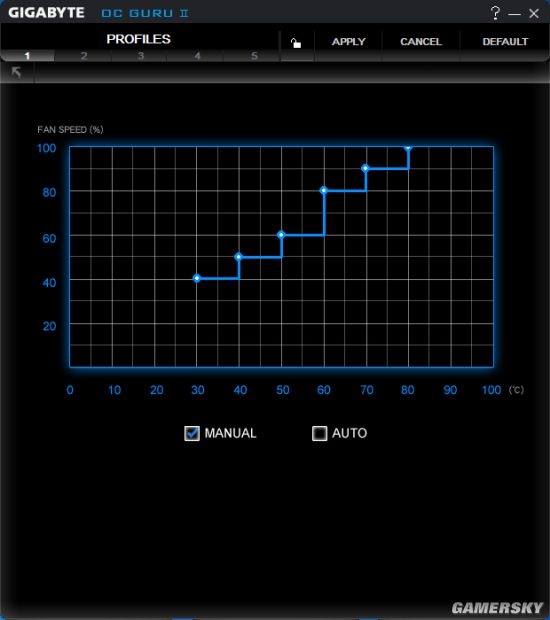This screenshot has height=620, width=550.
Task: Switch to profile tab 2
Action: coord(84,56)
